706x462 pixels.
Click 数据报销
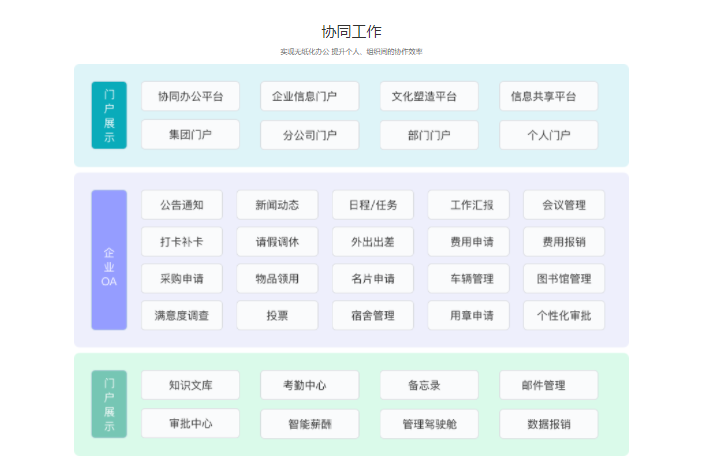point(548,424)
